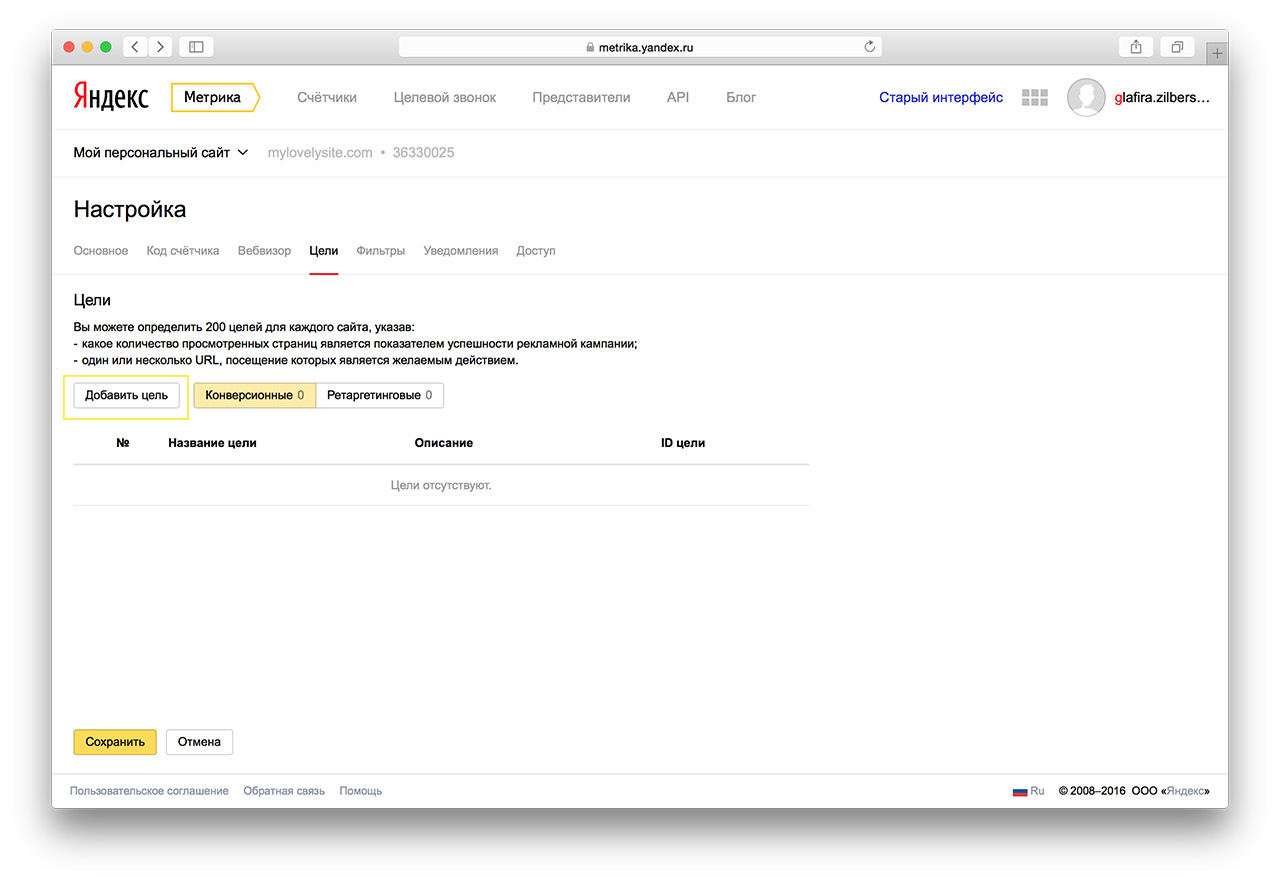The image size is (1280, 882).
Task: Toggle the Safari sidebar icon
Action: (196, 47)
